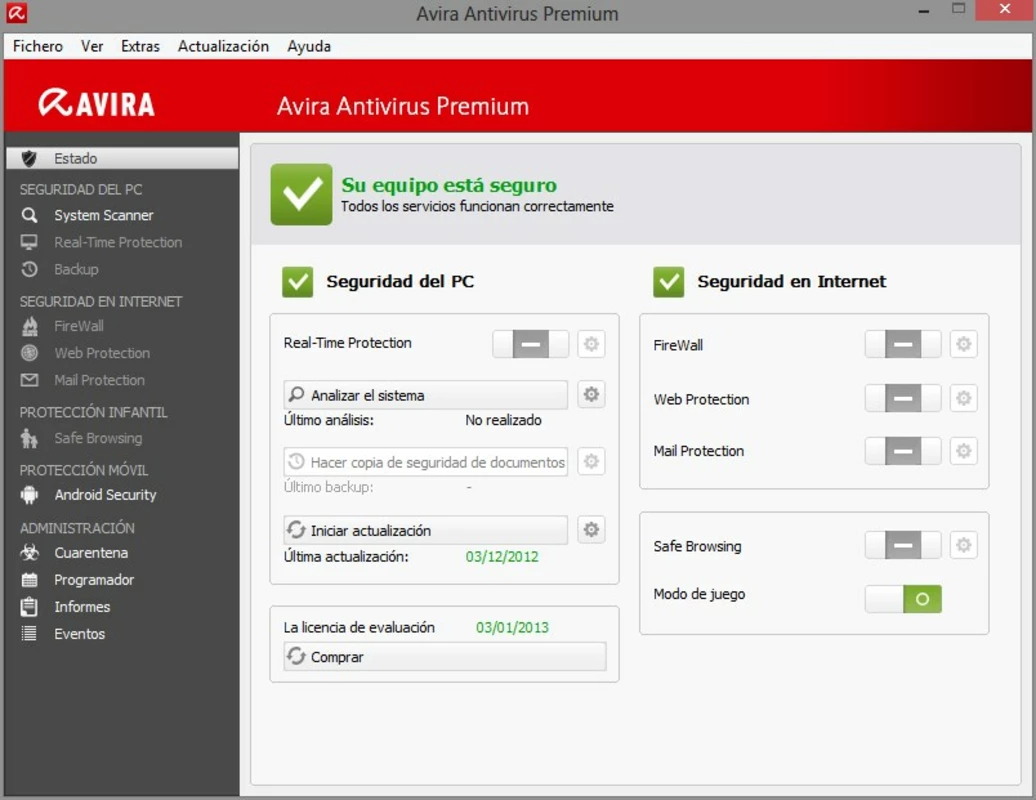1036x800 pixels.
Task: Toggle the Web Protection switch
Action: coord(903,398)
